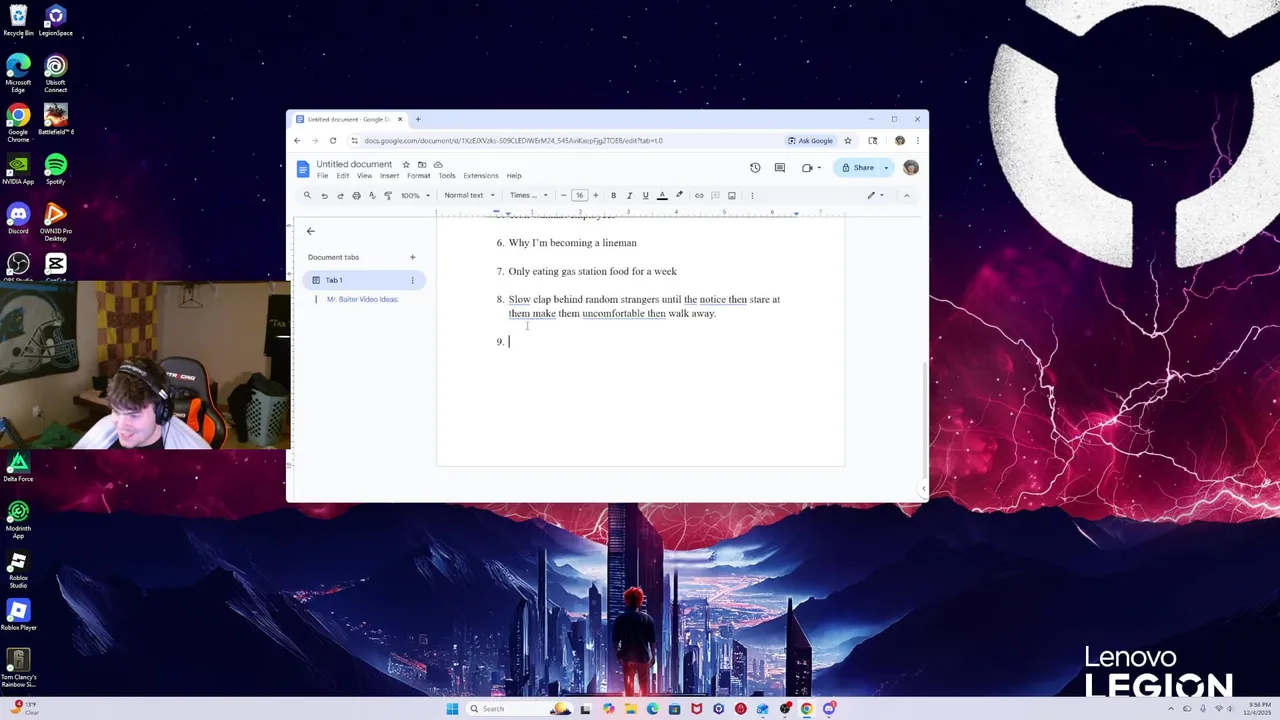Open the Format menu
Image resolution: width=1280 pixels, height=720 pixels.
click(418, 176)
